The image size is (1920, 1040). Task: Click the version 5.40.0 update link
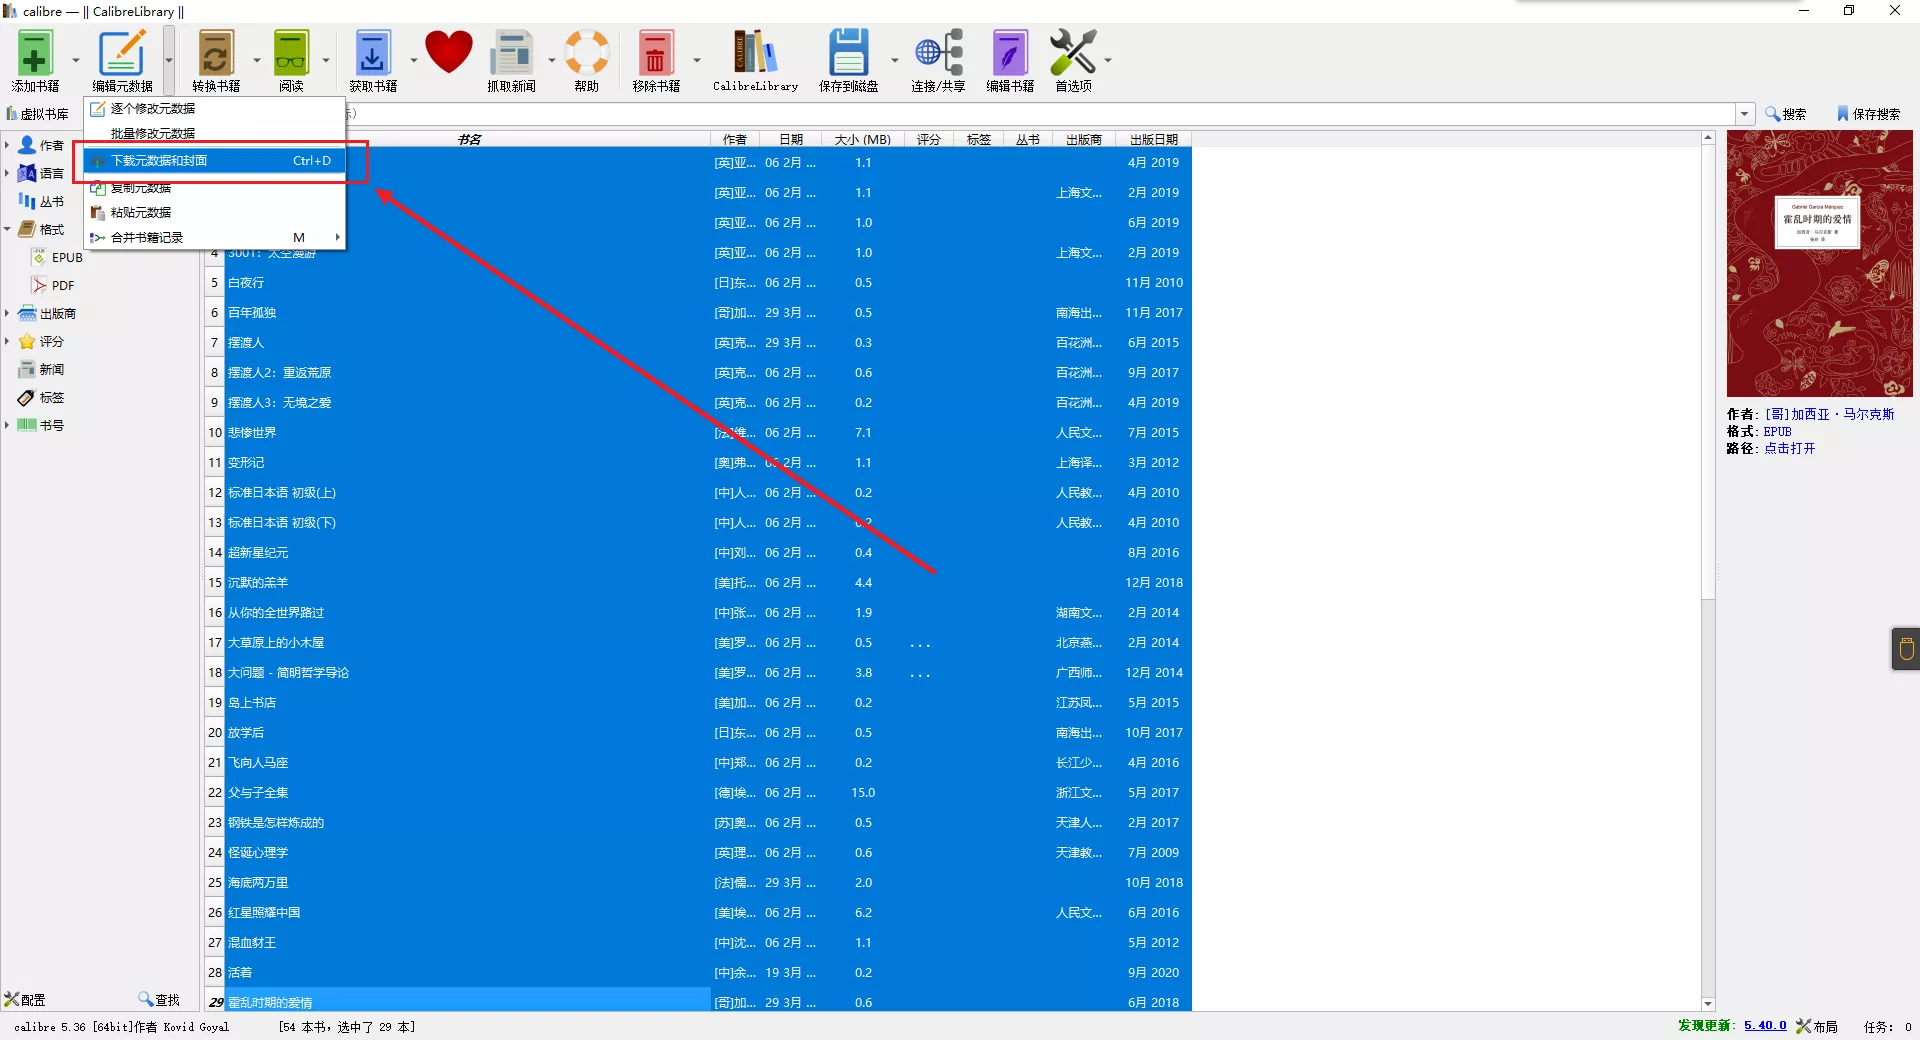1765,1025
